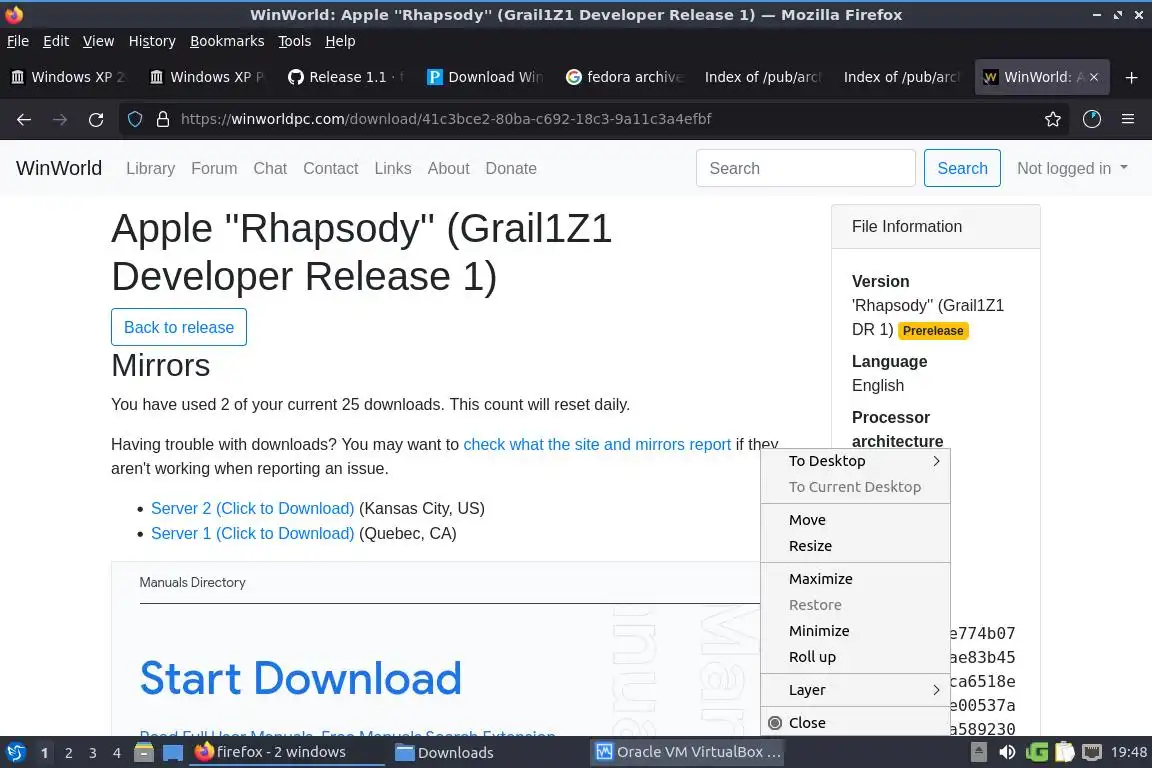Click the Back to release button

point(179,327)
